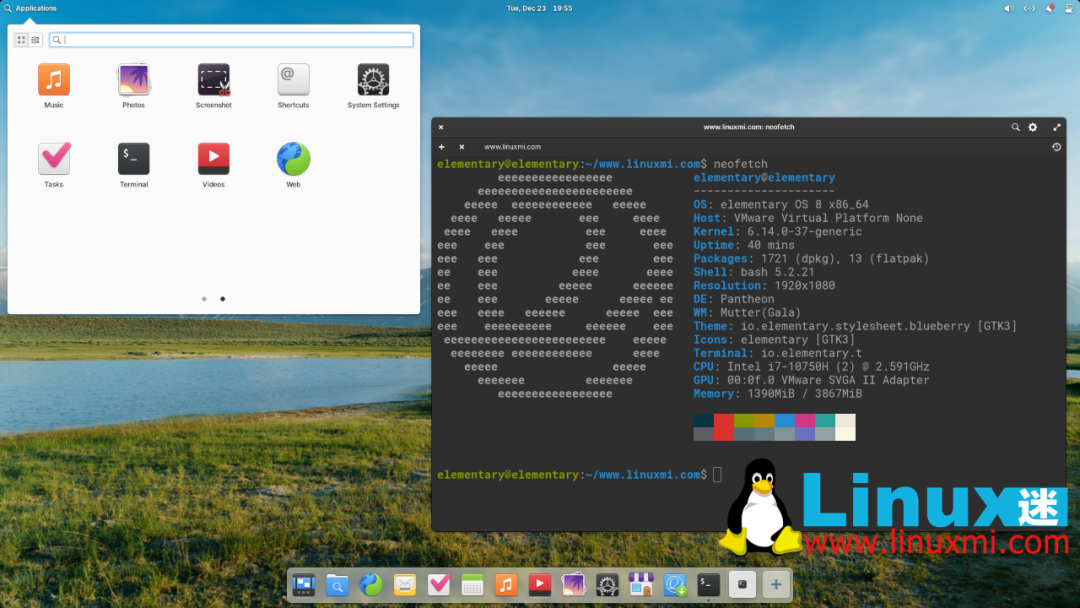Click the search magnifier in the terminal titlebar

click(1015, 127)
